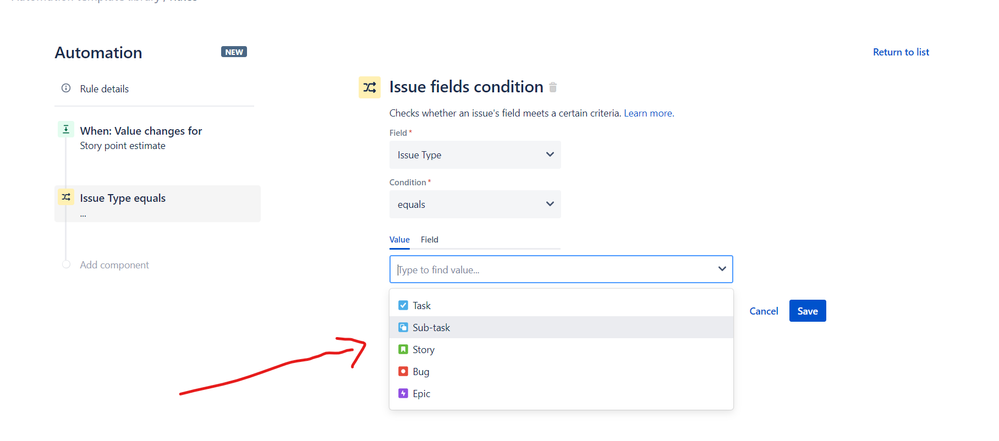Click the red Bug icon
The image size is (999, 441).
403,372
